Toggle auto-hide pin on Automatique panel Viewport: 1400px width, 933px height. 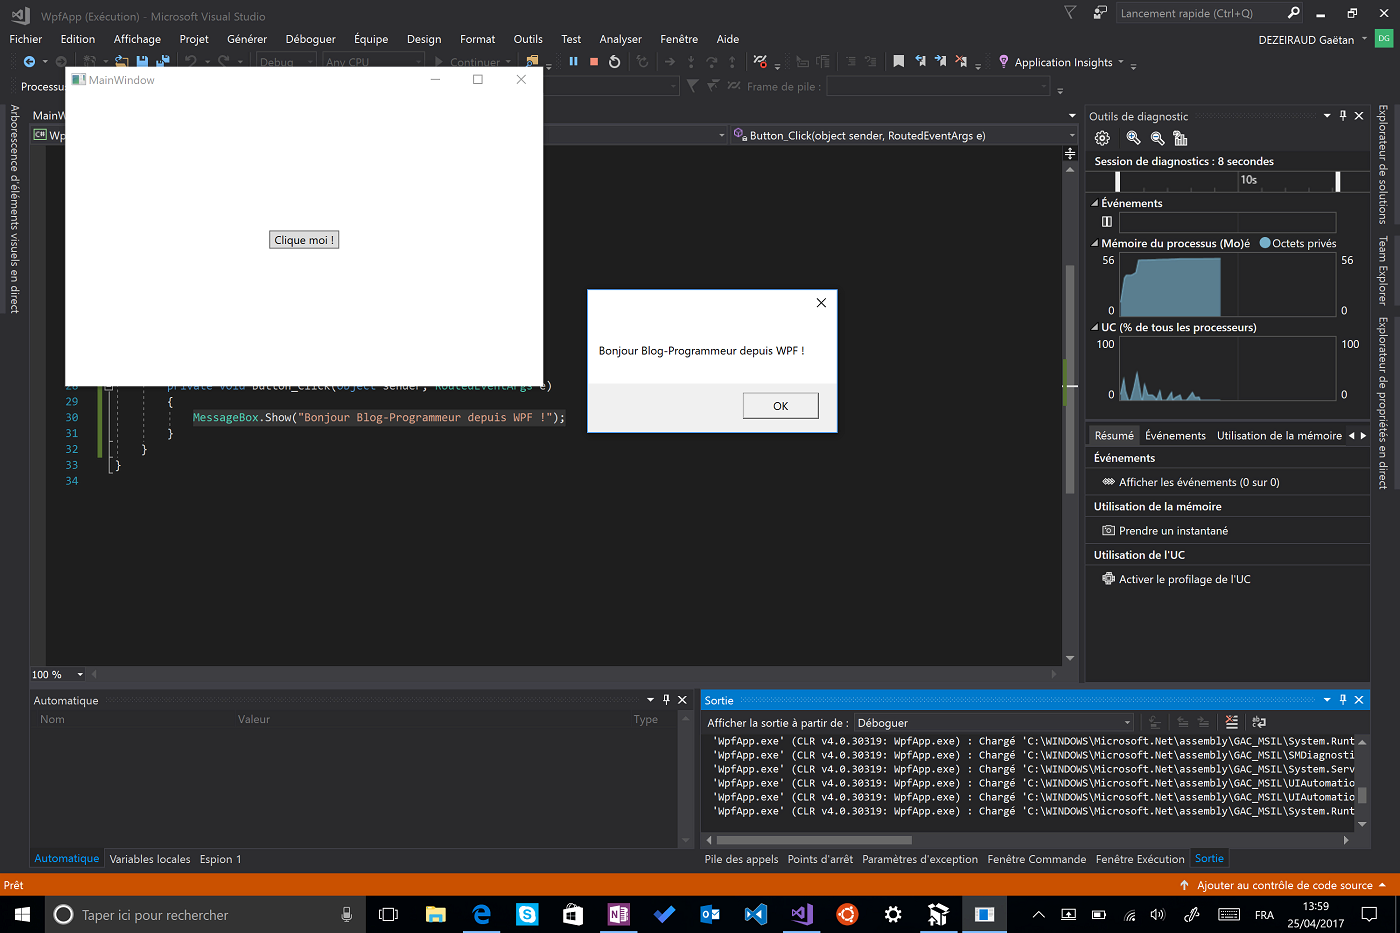pos(666,700)
